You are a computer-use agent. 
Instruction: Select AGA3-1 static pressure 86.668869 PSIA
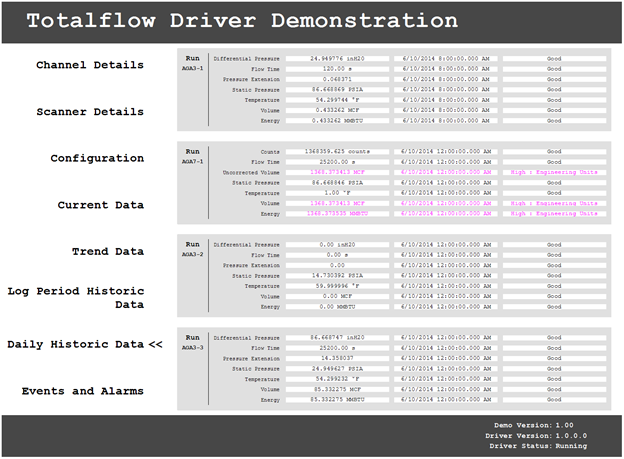pos(337,90)
